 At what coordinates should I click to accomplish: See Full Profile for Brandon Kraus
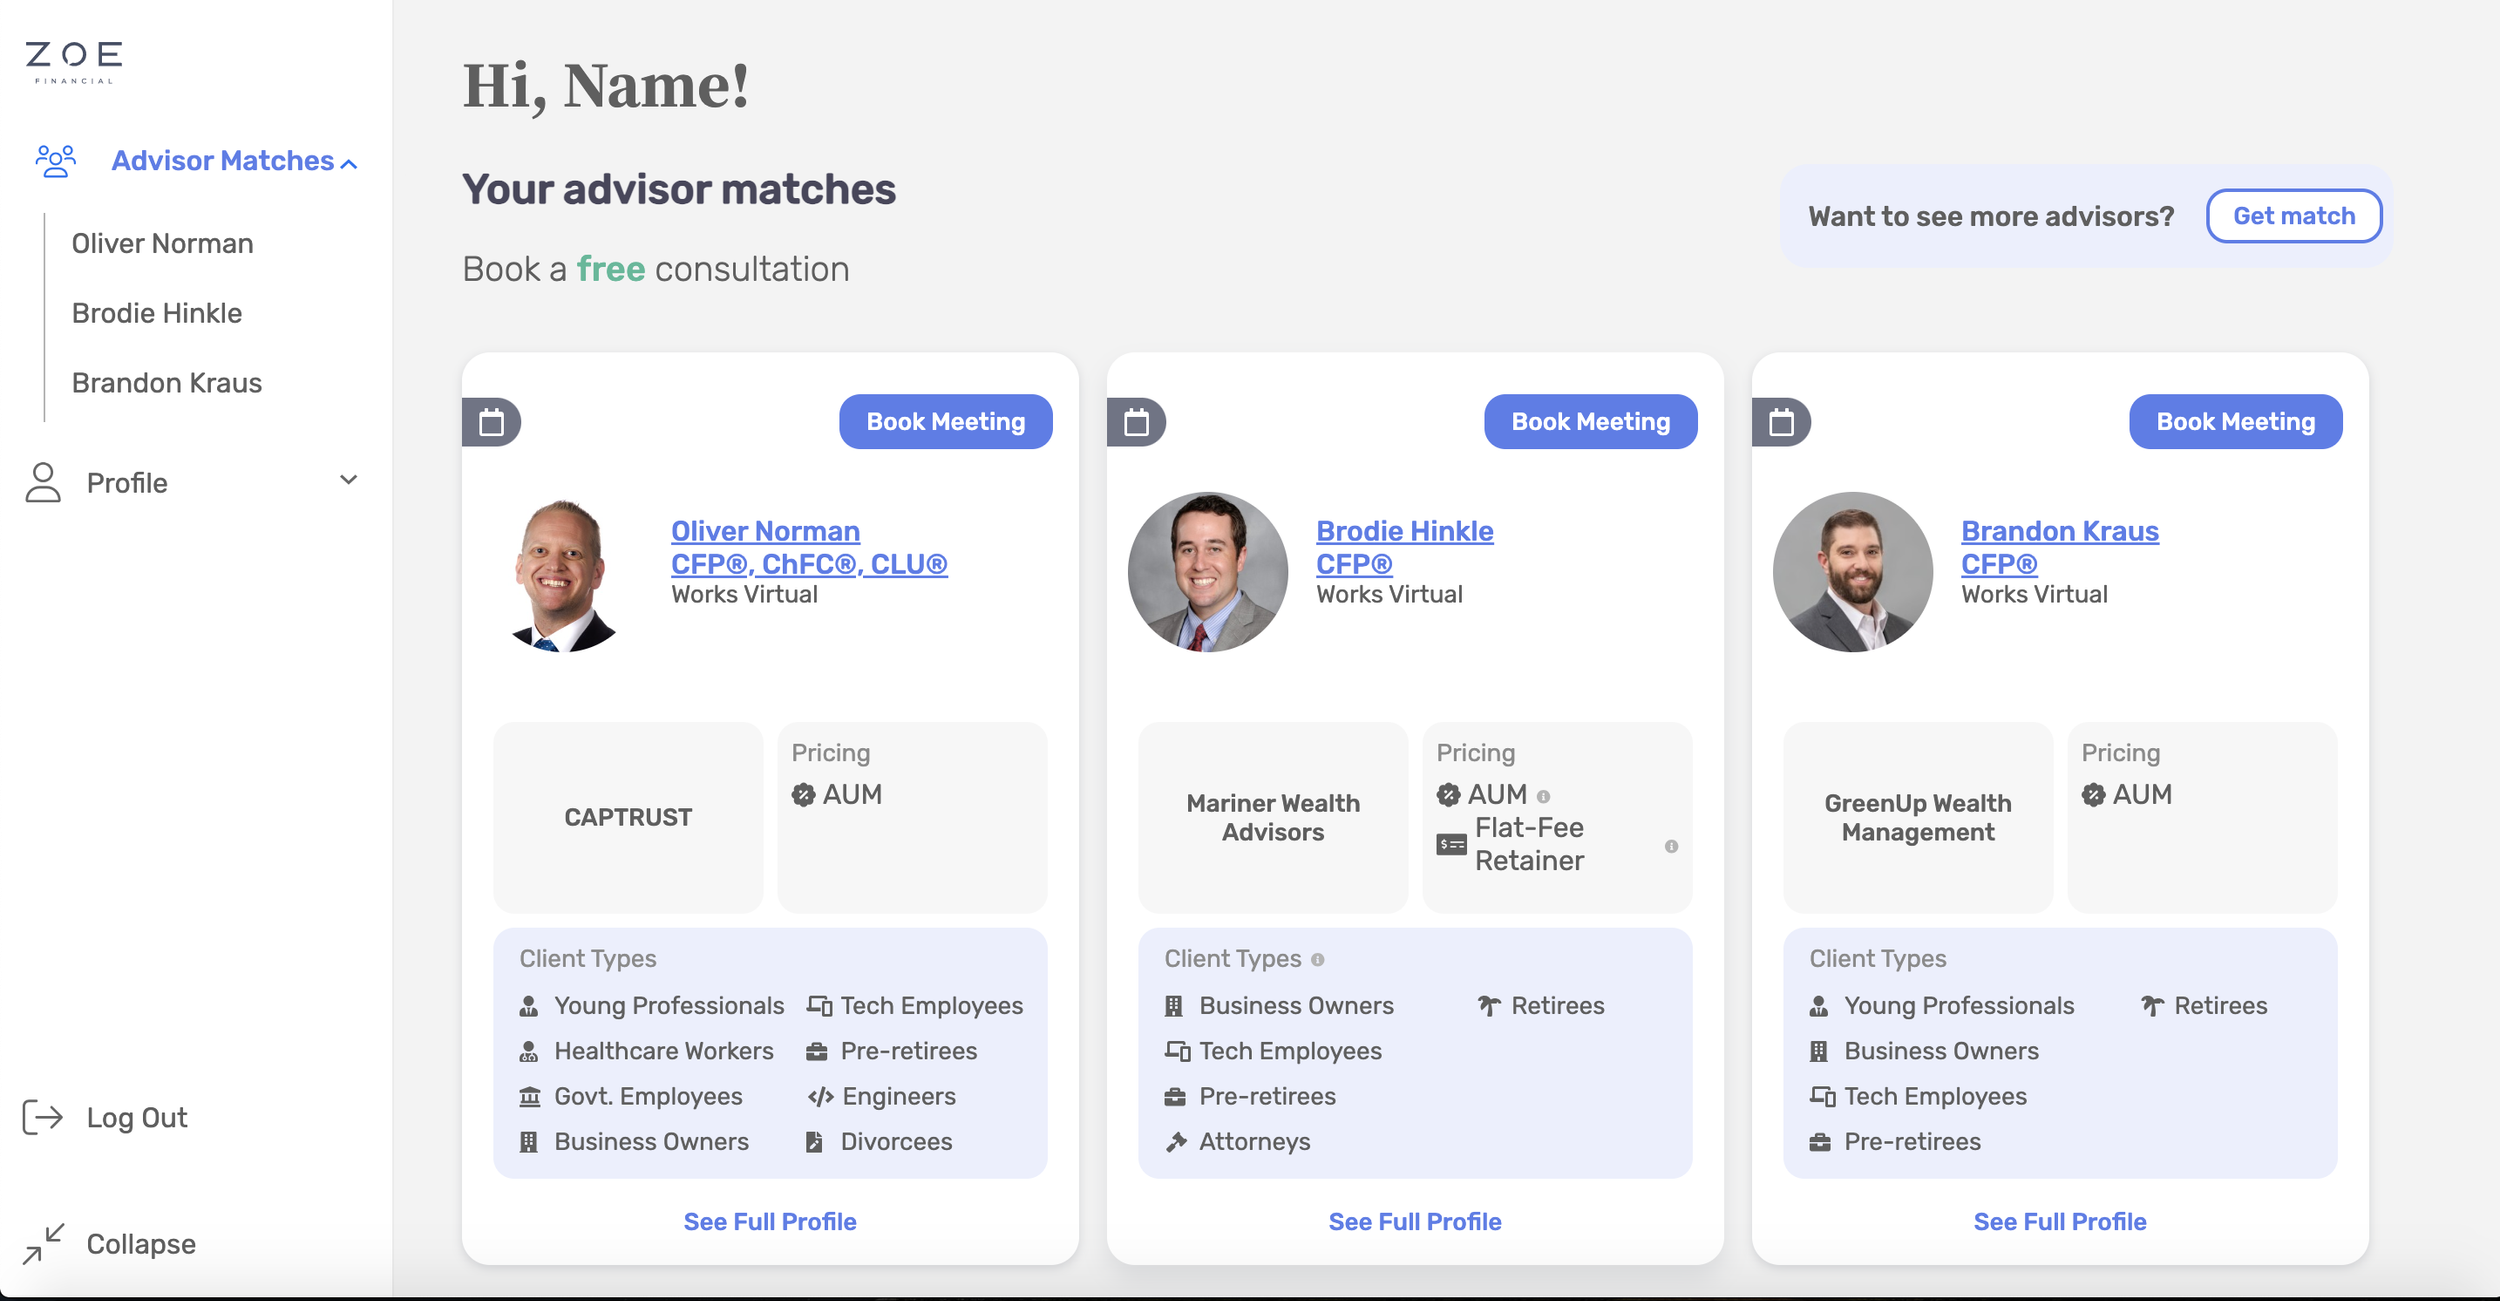2059,1221
